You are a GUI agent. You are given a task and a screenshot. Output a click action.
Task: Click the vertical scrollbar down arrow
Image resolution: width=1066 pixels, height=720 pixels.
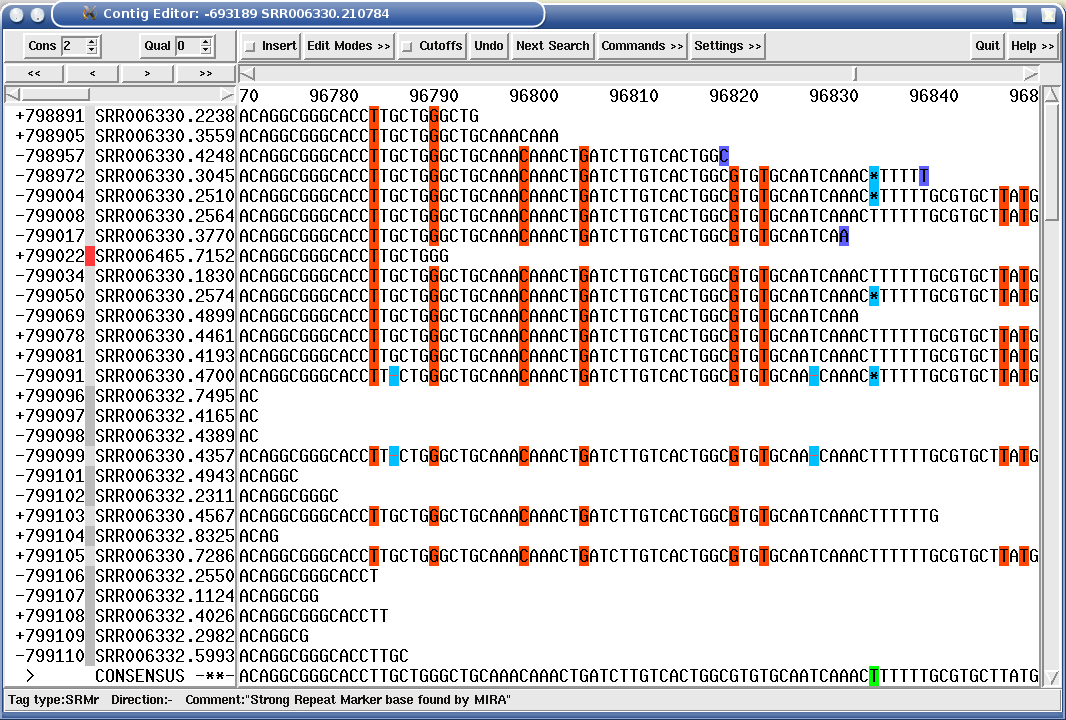coord(1051,677)
